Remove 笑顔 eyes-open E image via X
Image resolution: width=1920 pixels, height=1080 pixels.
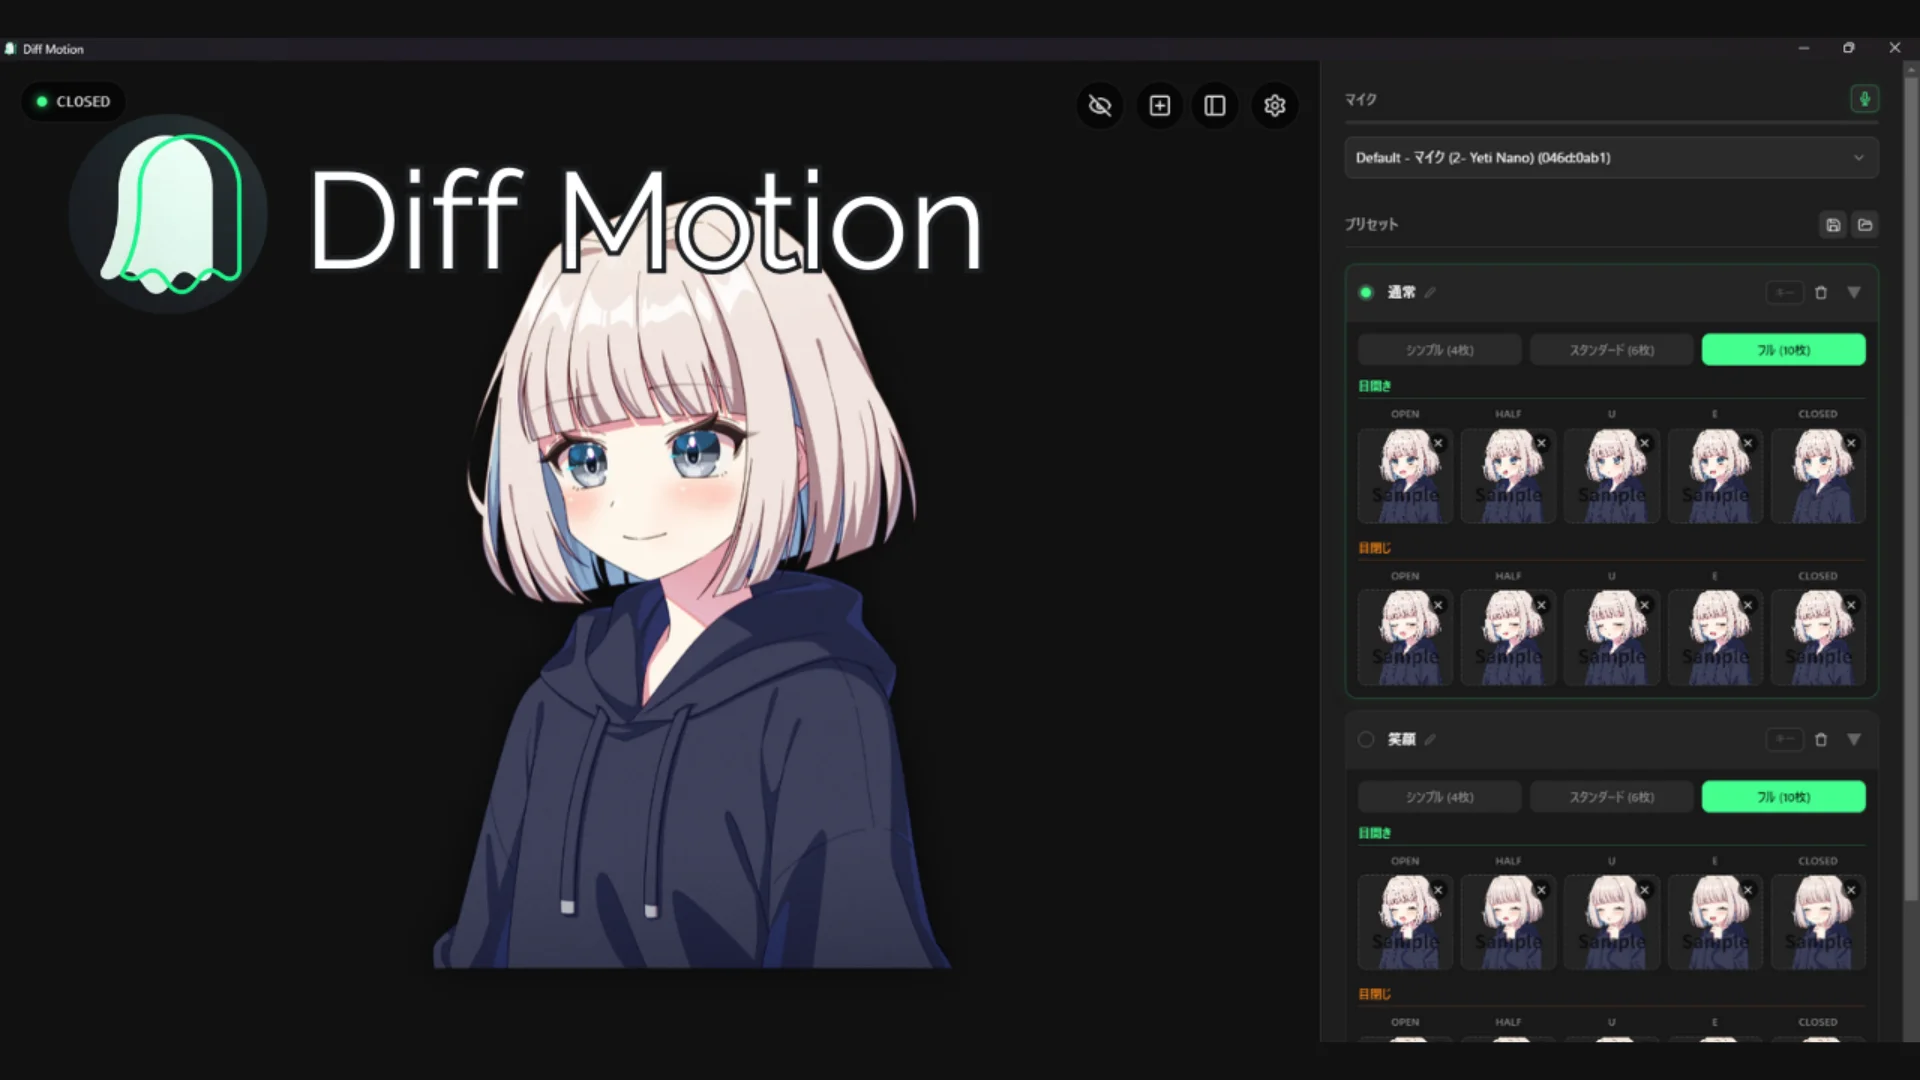click(1748, 890)
